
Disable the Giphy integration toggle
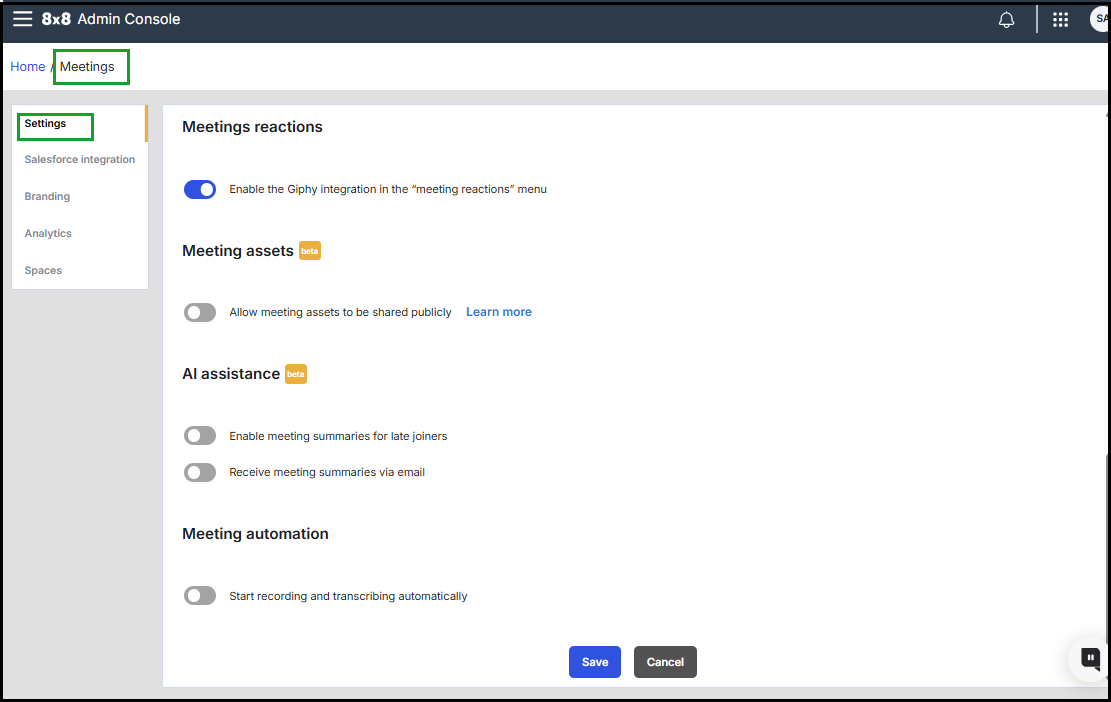(200, 189)
